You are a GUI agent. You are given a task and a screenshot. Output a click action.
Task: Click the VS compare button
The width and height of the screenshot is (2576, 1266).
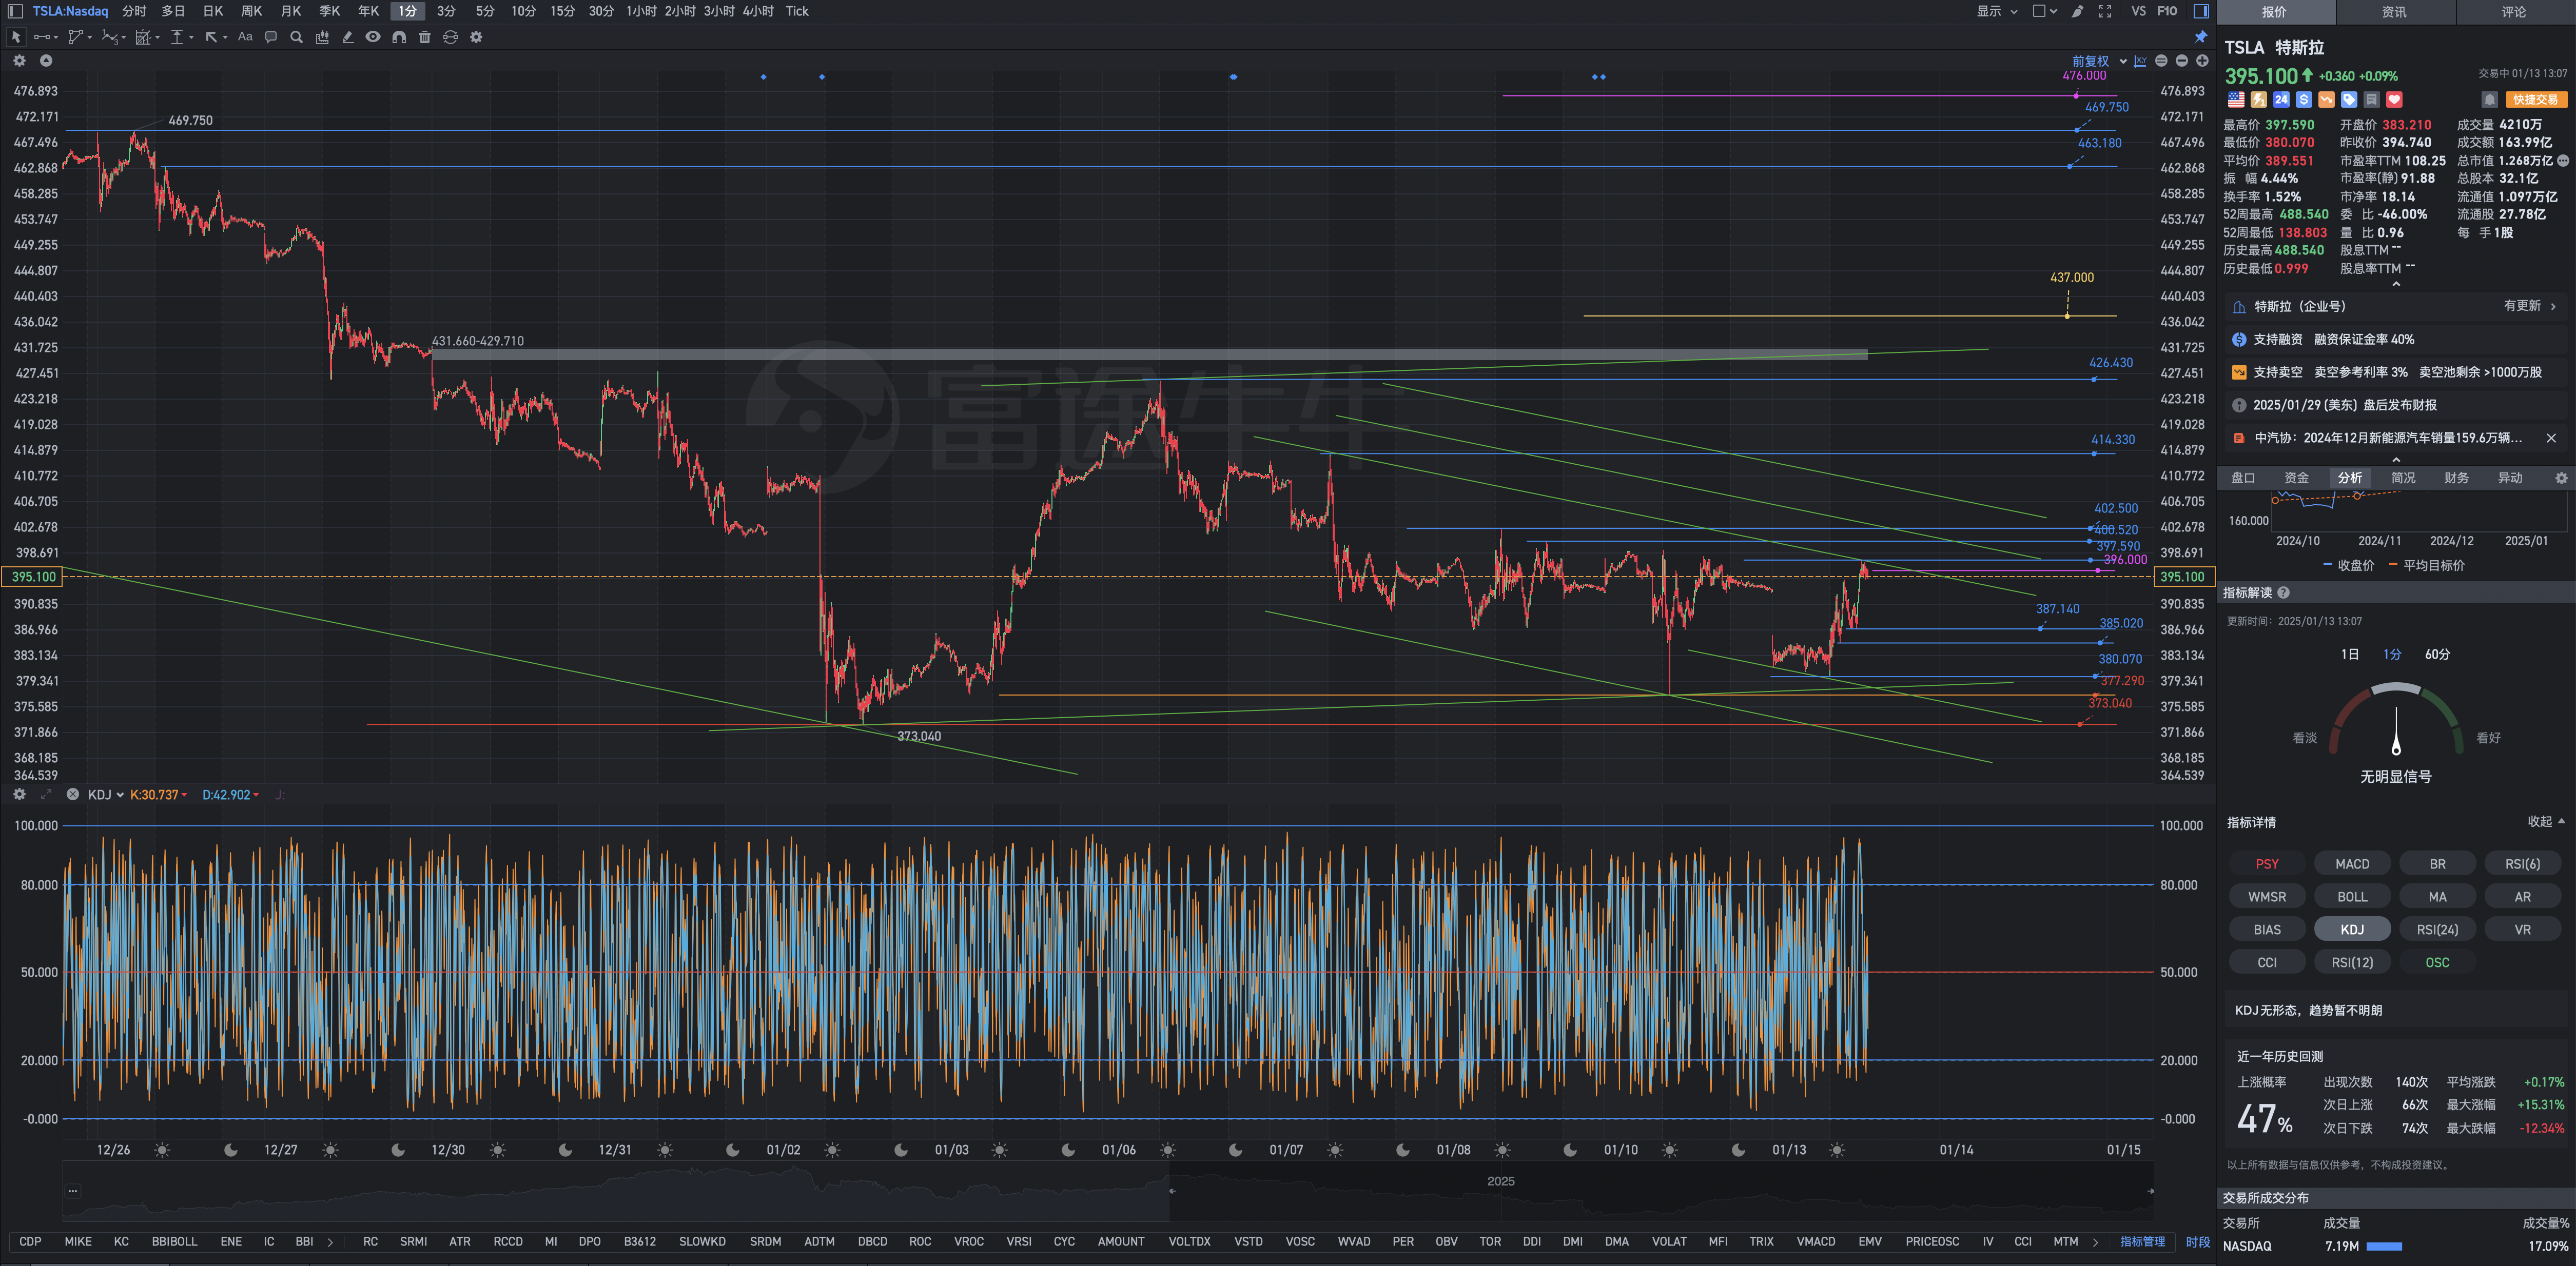2138,11
